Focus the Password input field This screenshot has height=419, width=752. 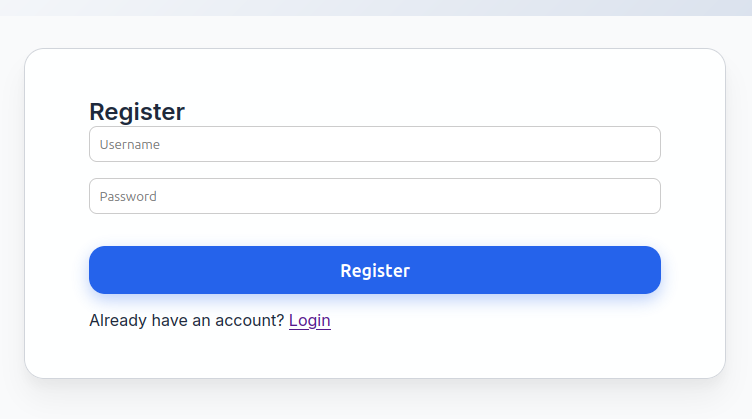point(374,196)
